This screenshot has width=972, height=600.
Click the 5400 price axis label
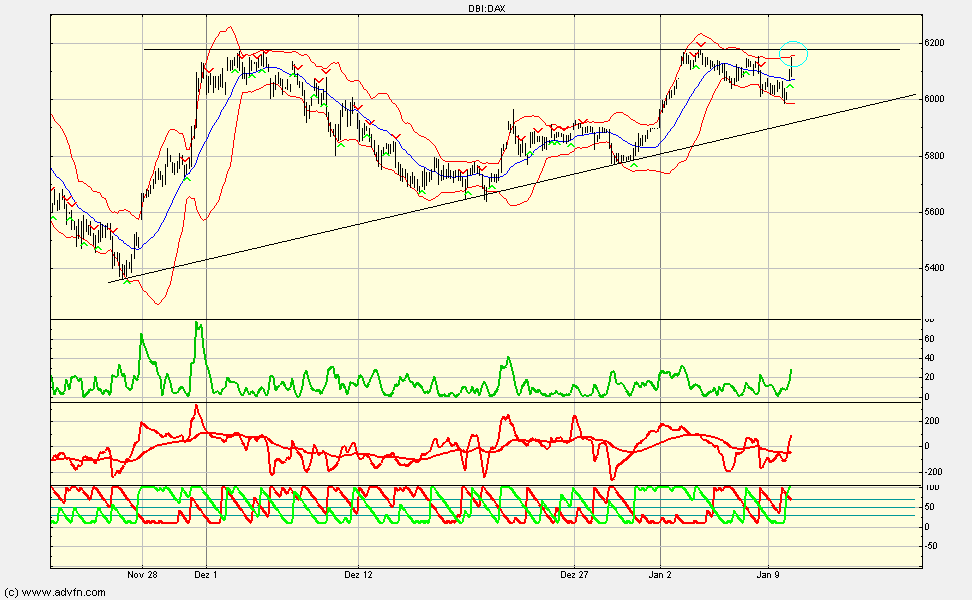(934, 266)
